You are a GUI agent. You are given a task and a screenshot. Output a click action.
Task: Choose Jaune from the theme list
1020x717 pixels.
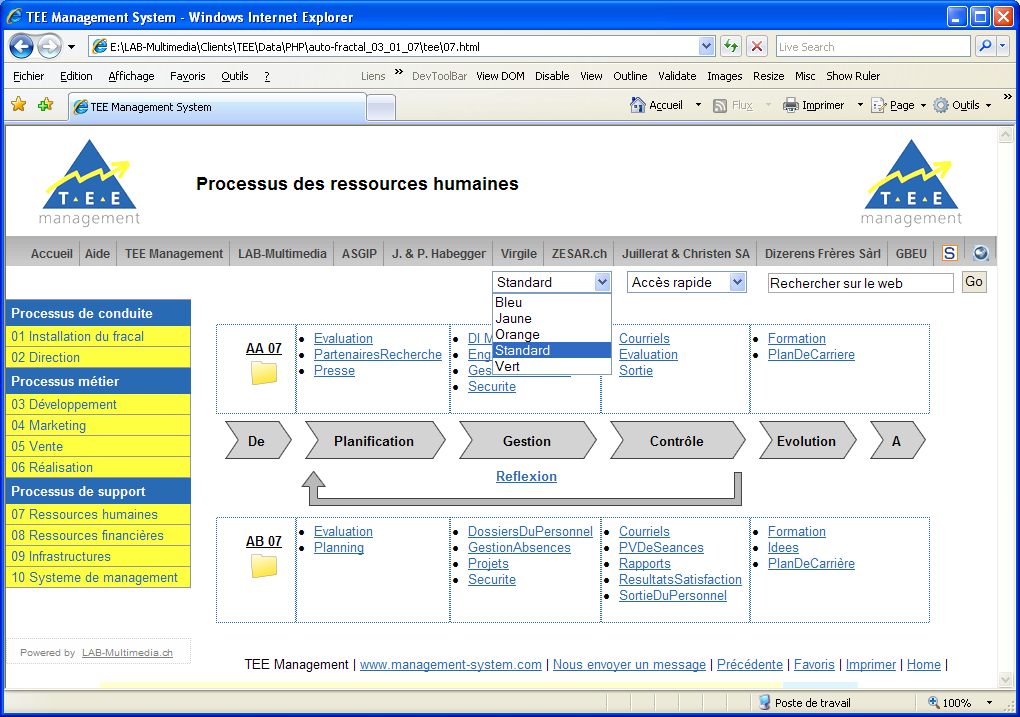(x=552, y=318)
